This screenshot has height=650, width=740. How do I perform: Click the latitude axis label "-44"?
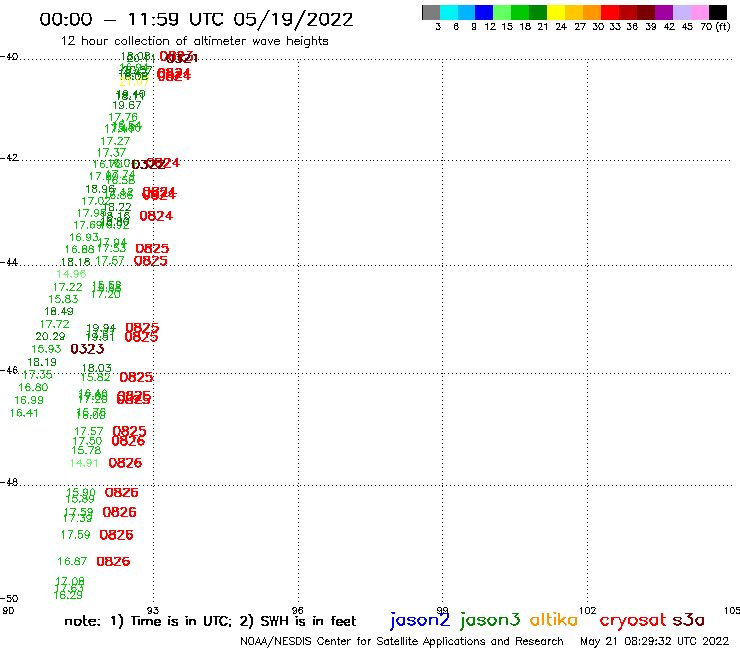click(9, 262)
